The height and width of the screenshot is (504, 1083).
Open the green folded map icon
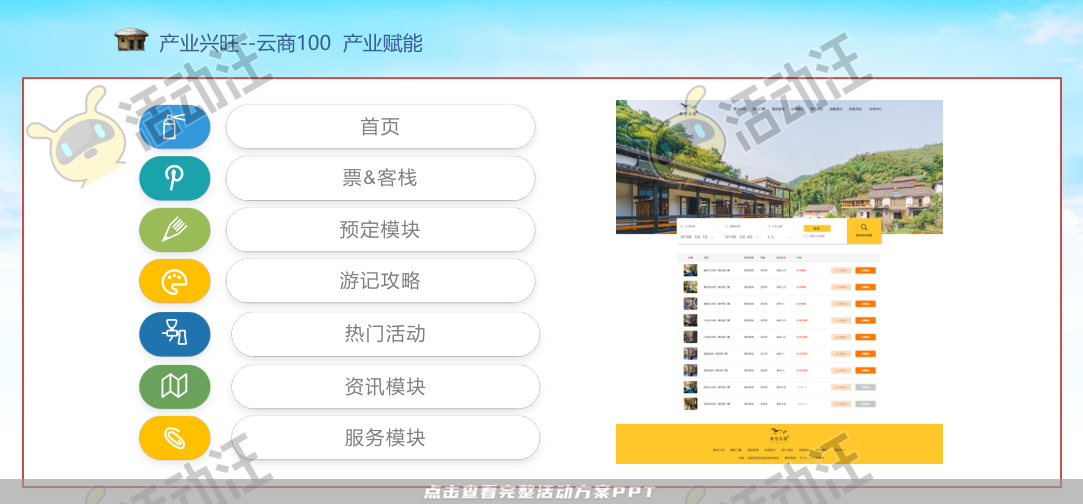point(174,386)
